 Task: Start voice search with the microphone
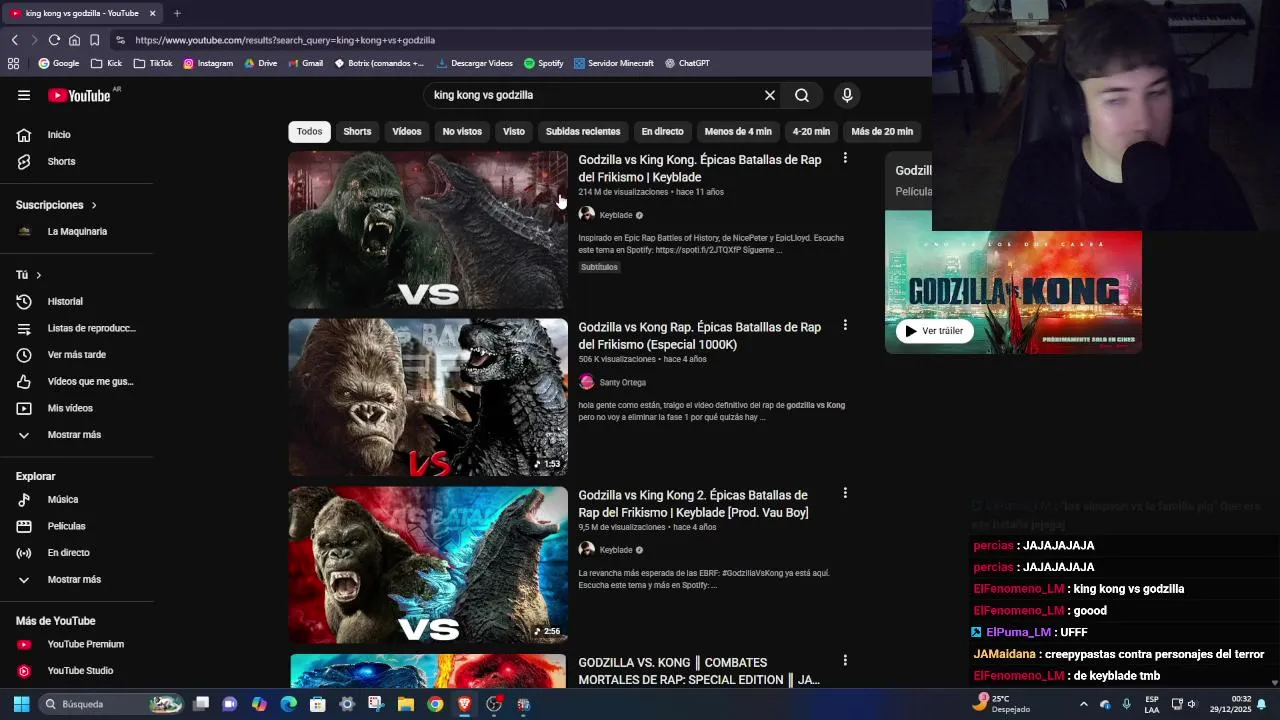coord(847,95)
